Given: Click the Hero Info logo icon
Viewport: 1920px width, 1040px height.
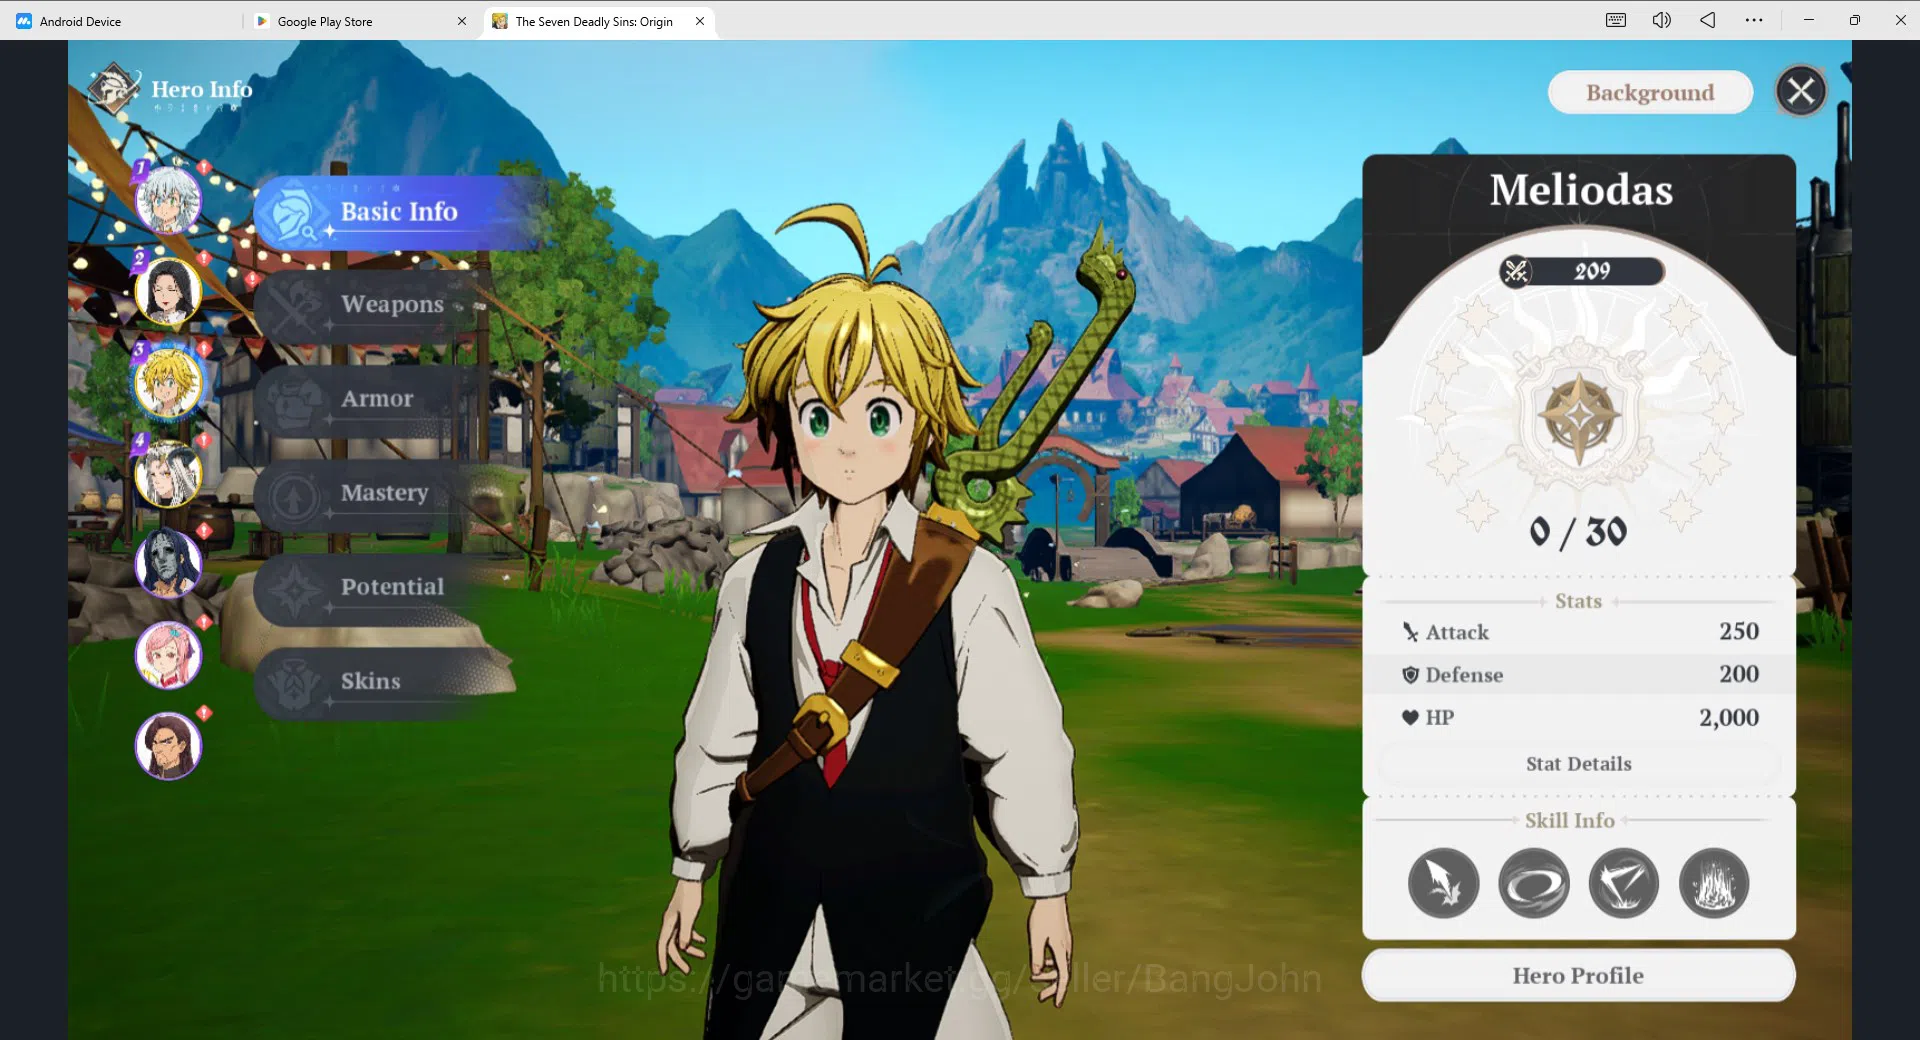Looking at the screenshot, I should [x=113, y=89].
